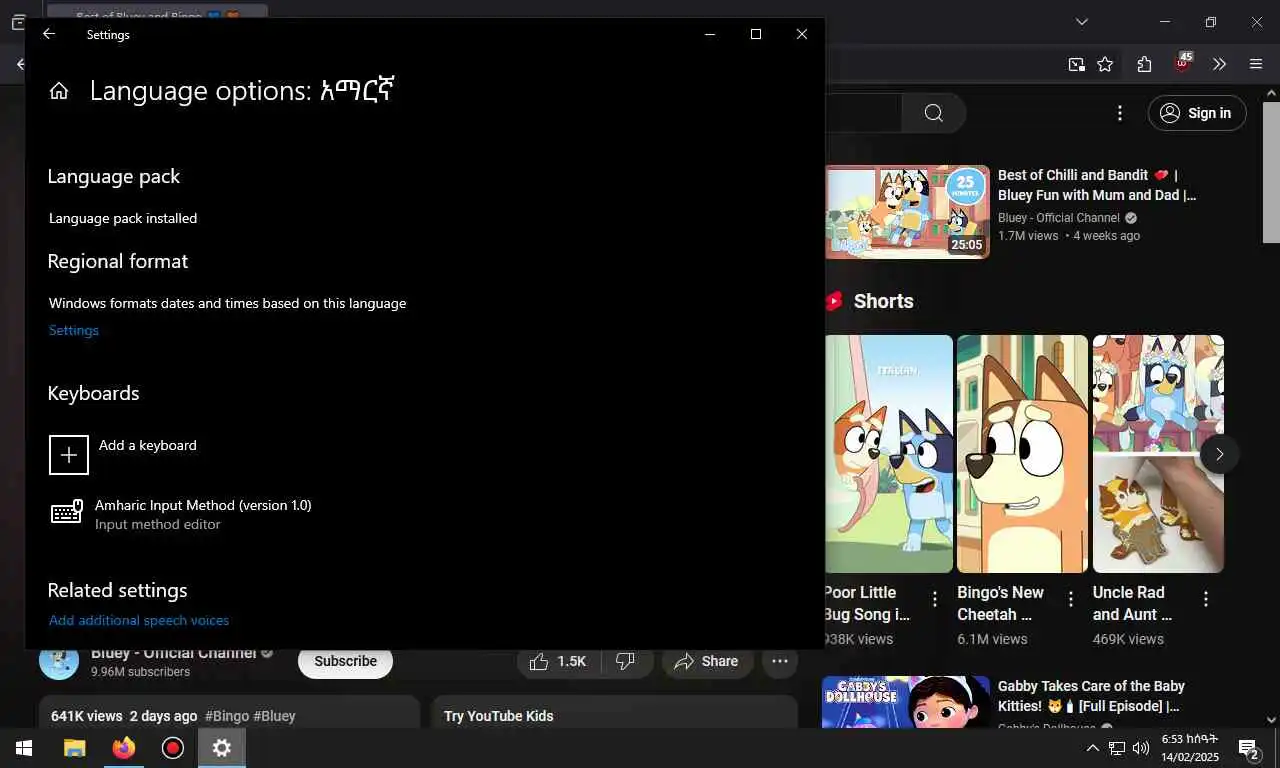Image resolution: width=1280 pixels, height=768 pixels.
Task: Select the Amharic Input Method keyboard icon
Action: tap(67, 513)
